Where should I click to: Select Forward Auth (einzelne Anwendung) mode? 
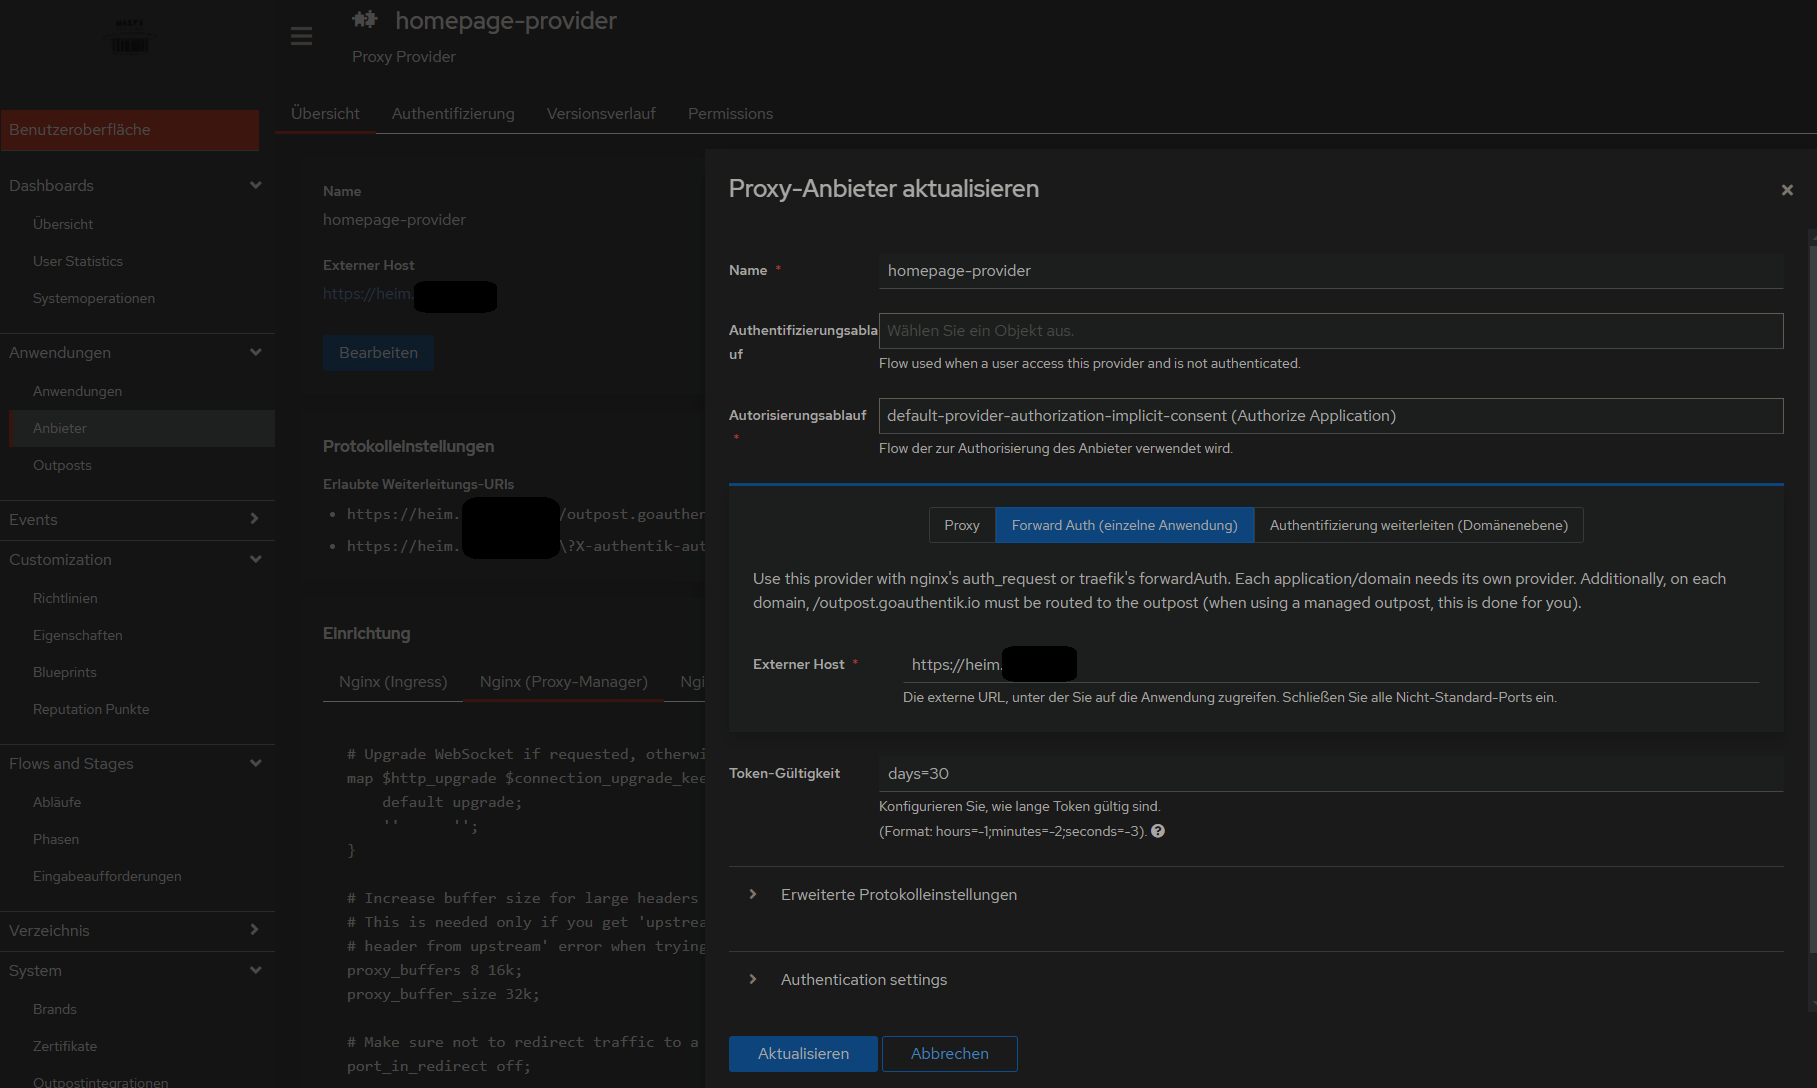coord(1124,526)
